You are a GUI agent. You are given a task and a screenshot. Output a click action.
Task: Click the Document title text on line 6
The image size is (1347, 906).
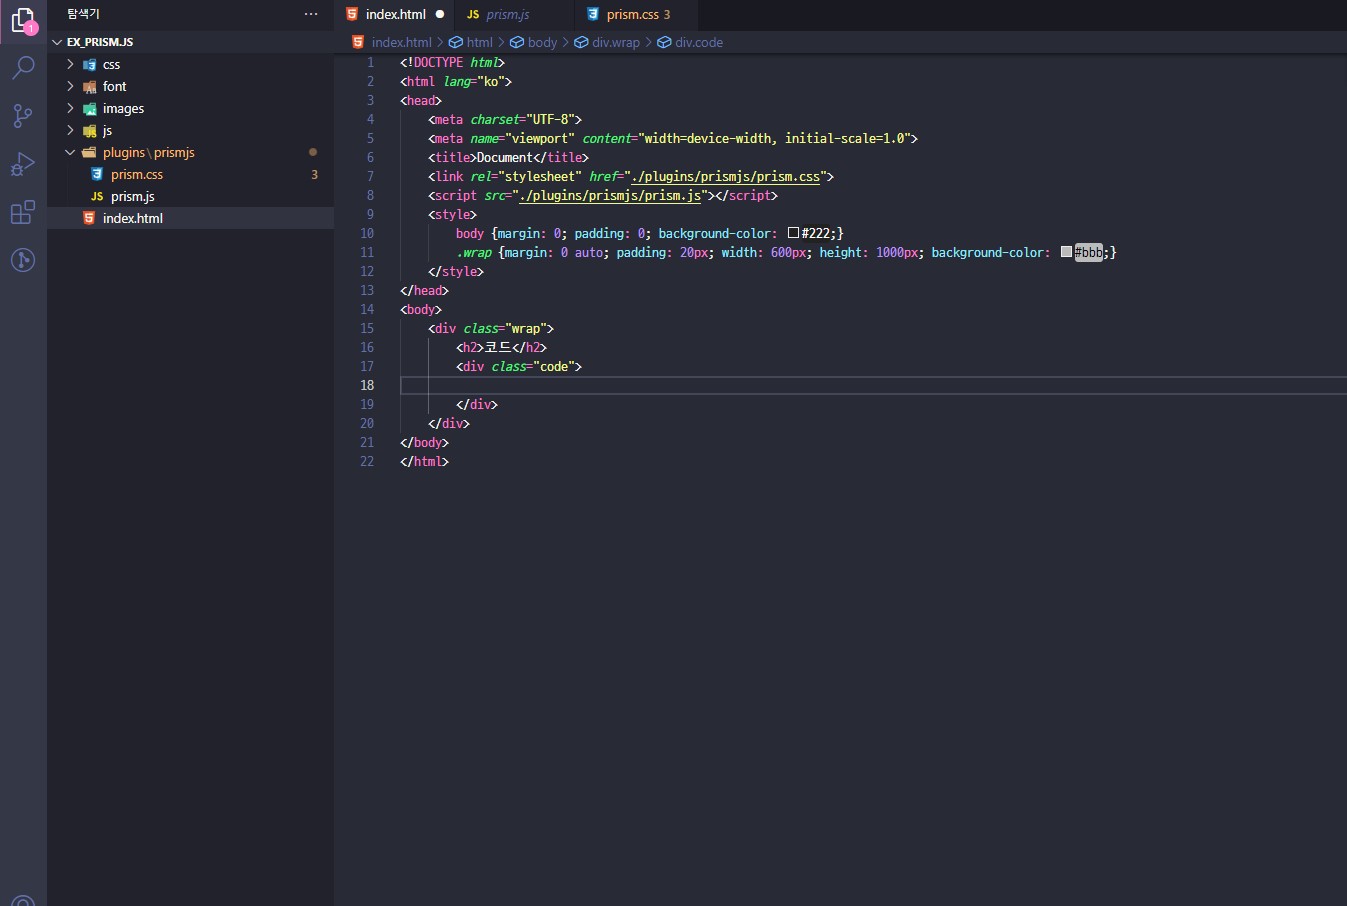(x=504, y=158)
